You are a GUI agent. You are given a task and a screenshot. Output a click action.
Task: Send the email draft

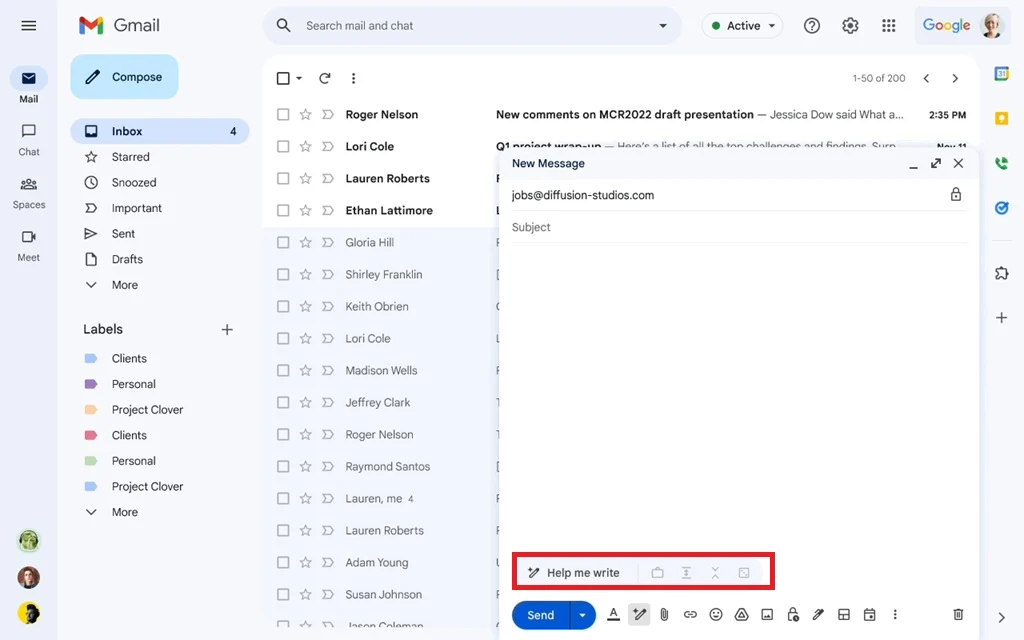(539, 615)
